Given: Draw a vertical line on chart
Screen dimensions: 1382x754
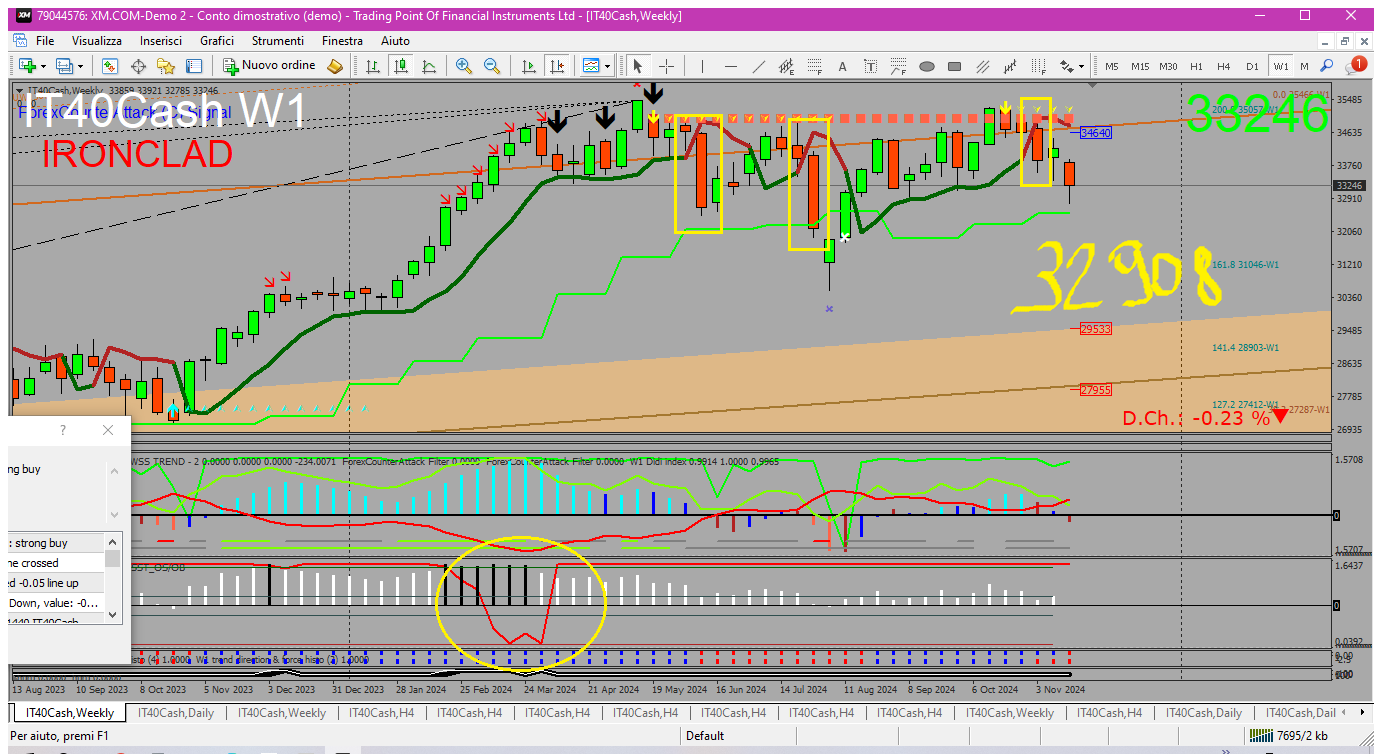Looking at the screenshot, I should tap(703, 66).
